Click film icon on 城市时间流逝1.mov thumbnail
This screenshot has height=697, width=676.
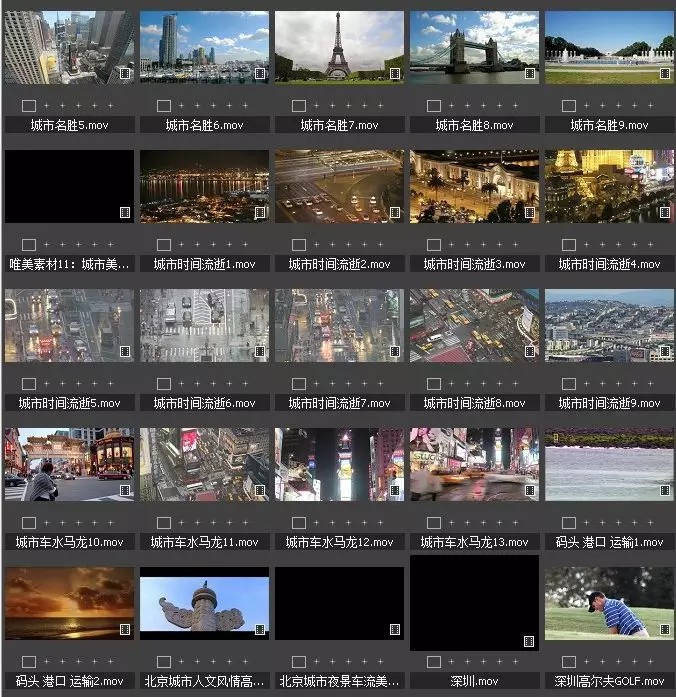pos(260,213)
